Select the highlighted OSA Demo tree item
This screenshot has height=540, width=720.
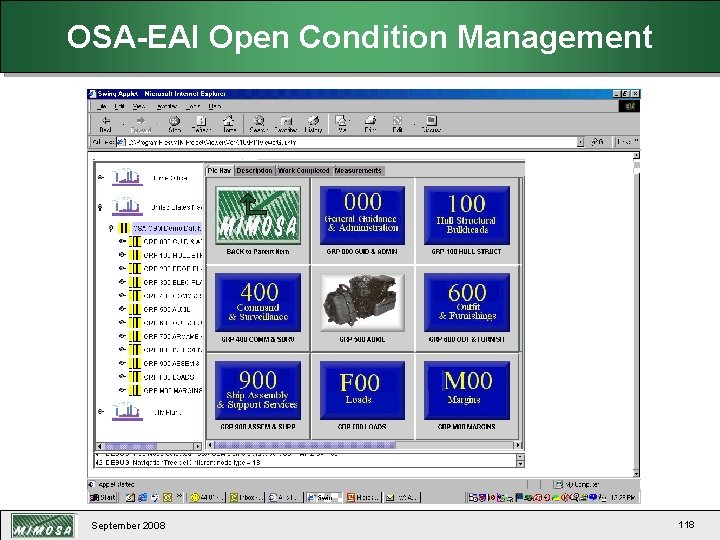[167, 228]
